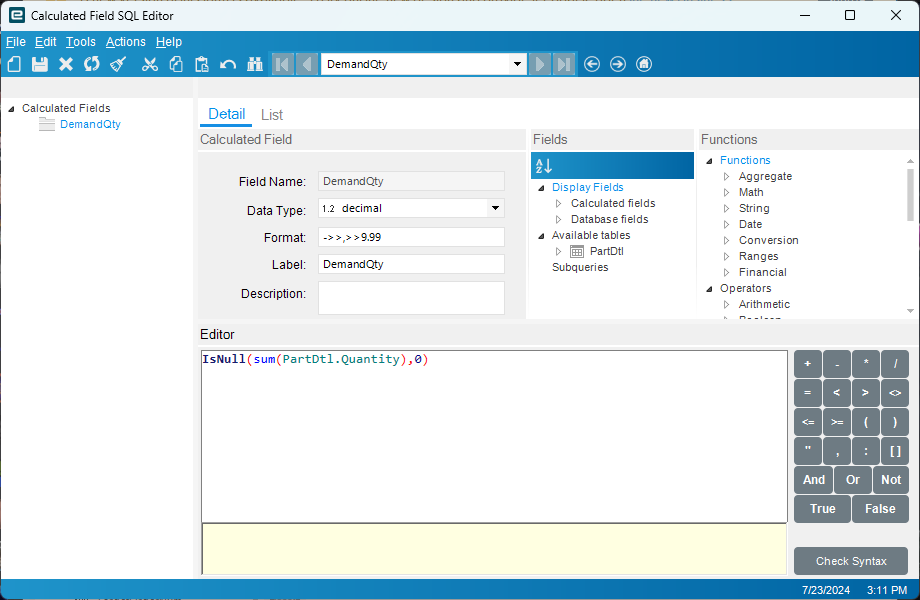Collapse the Display Fields tree node

(x=541, y=187)
